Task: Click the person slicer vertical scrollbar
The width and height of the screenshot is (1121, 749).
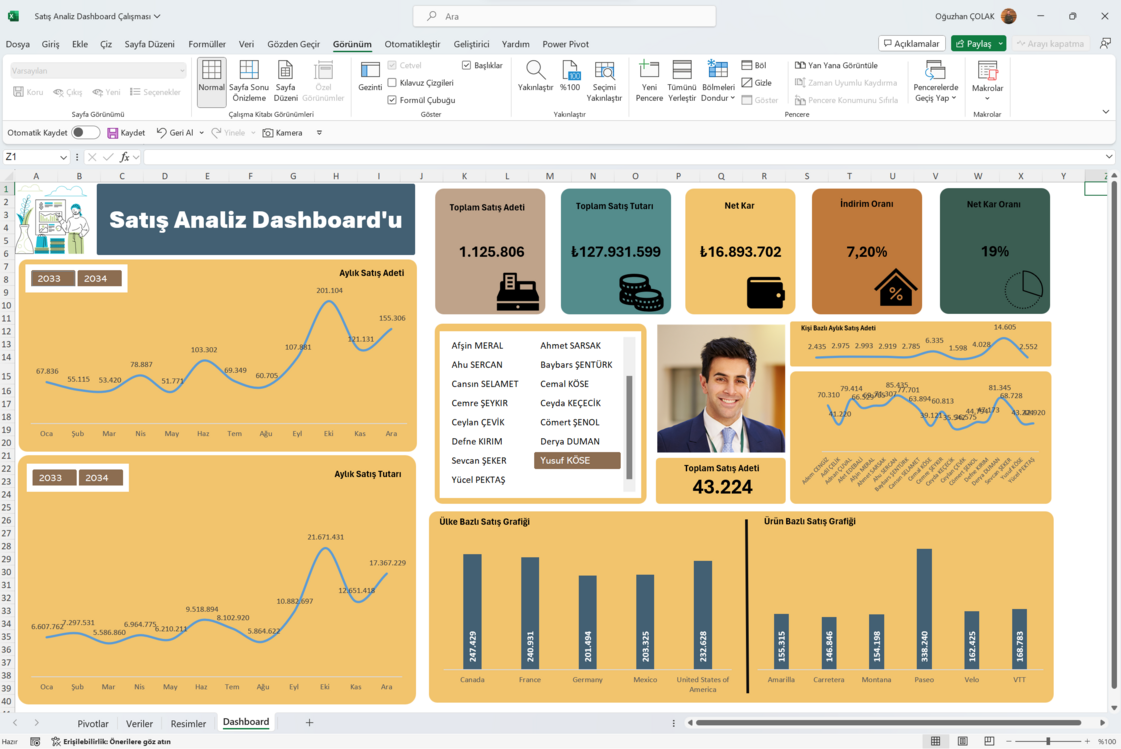Action: [x=629, y=427]
